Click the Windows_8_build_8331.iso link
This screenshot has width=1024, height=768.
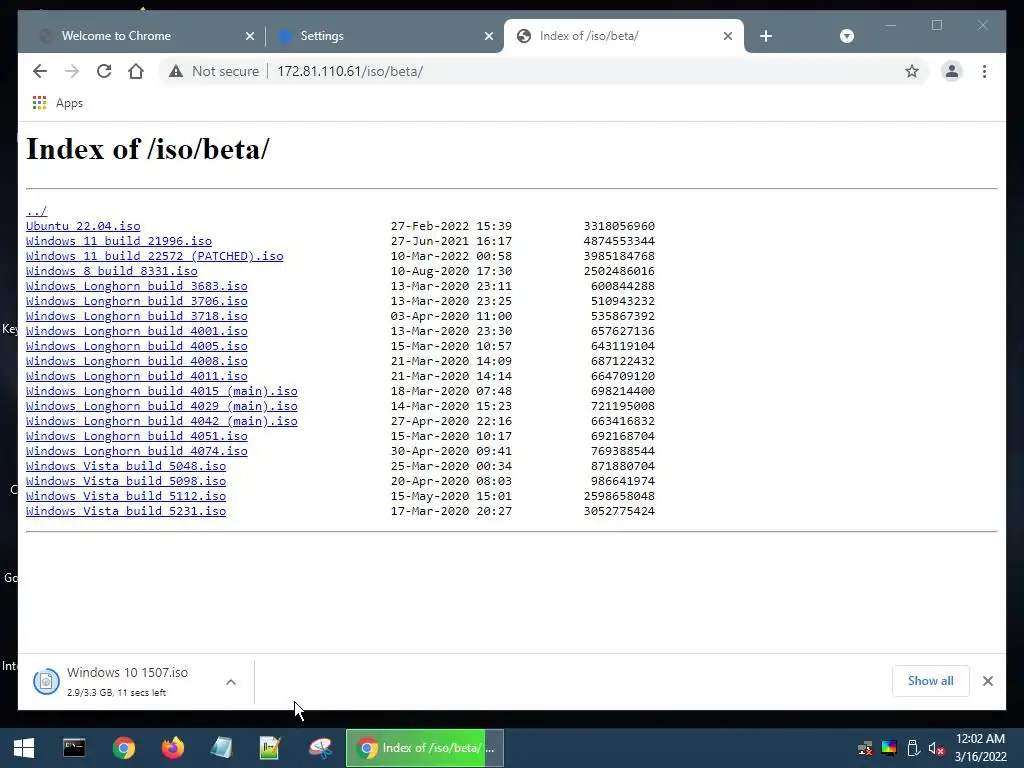[112, 271]
